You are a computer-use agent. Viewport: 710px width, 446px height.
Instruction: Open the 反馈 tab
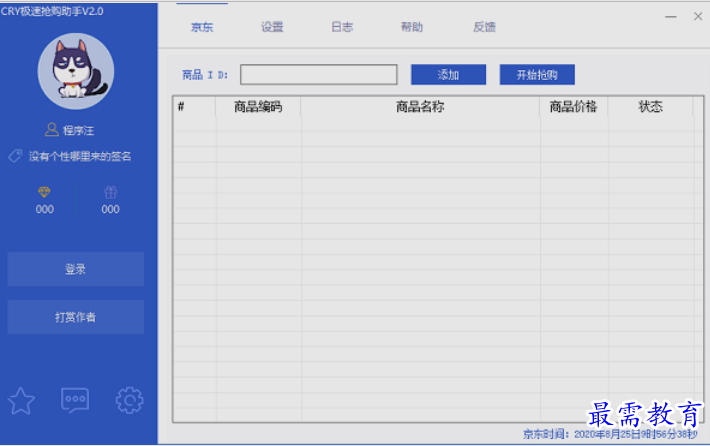[x=485, y=27]
